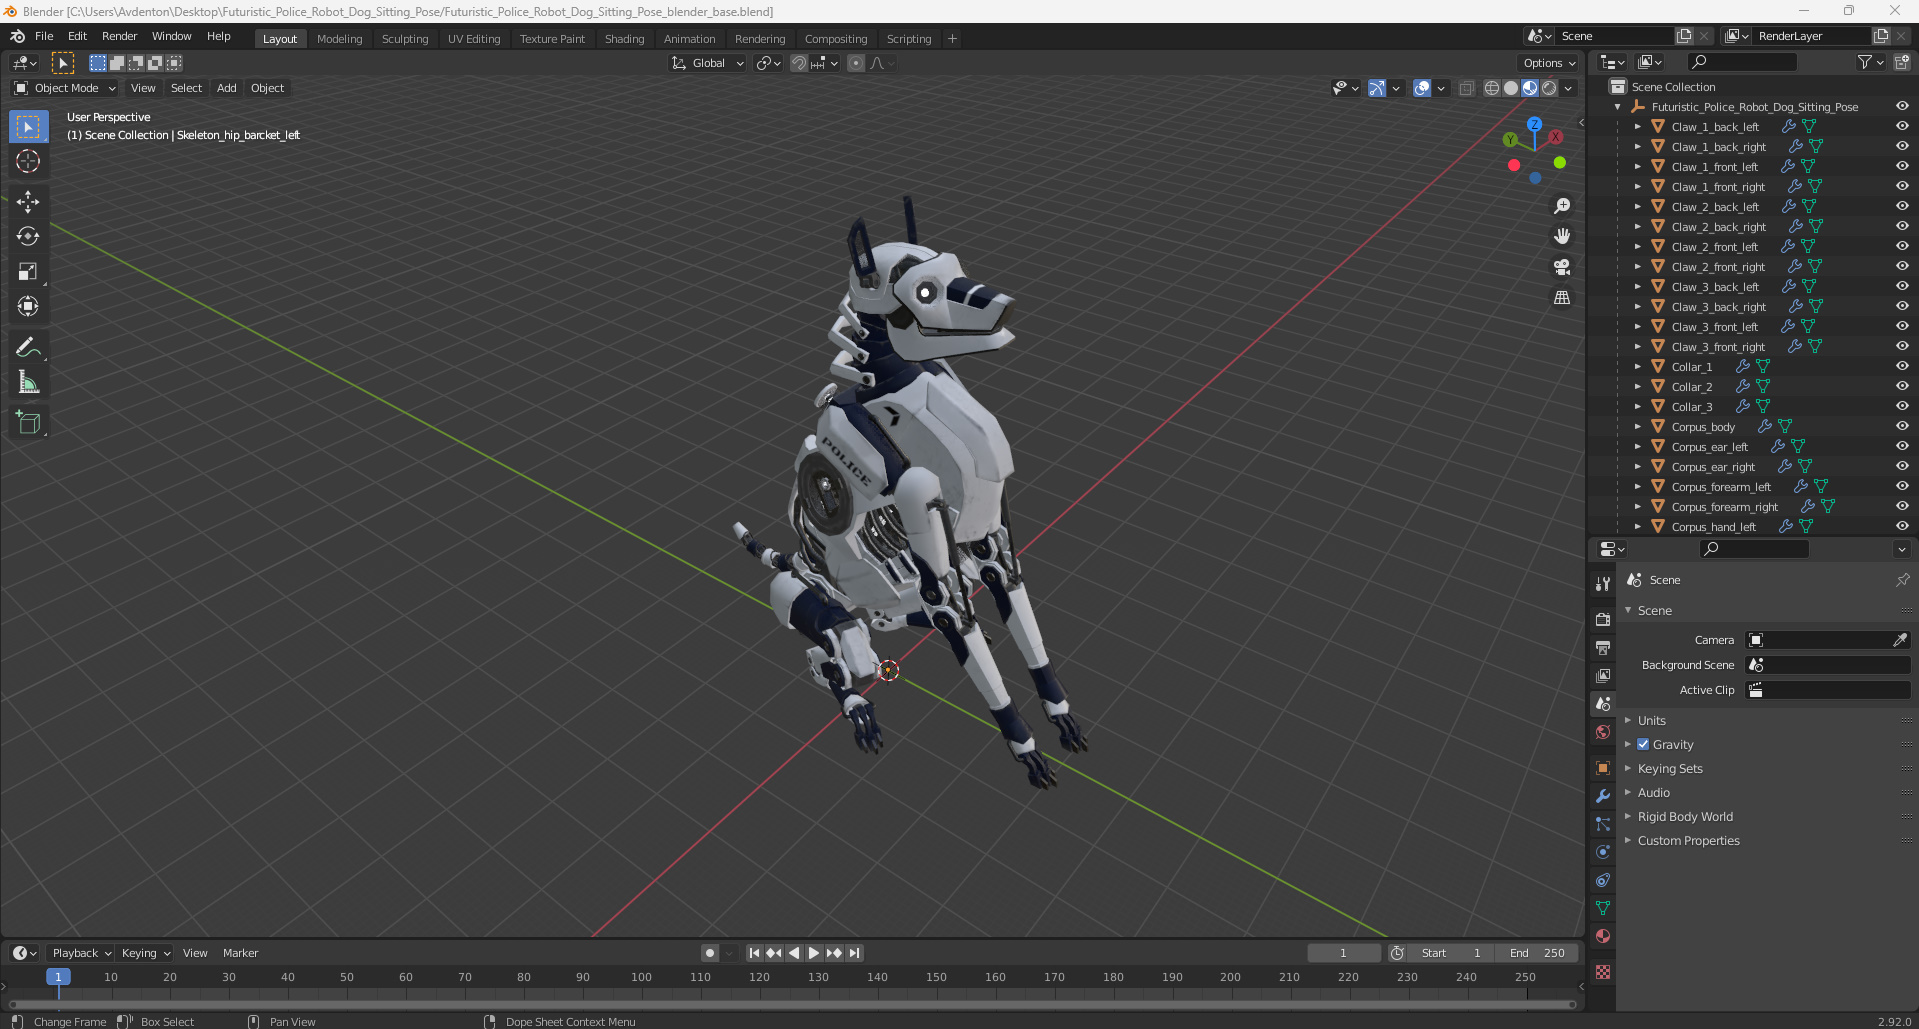Select the Measure tool
1919x1029 pixels.
(28, 382)
